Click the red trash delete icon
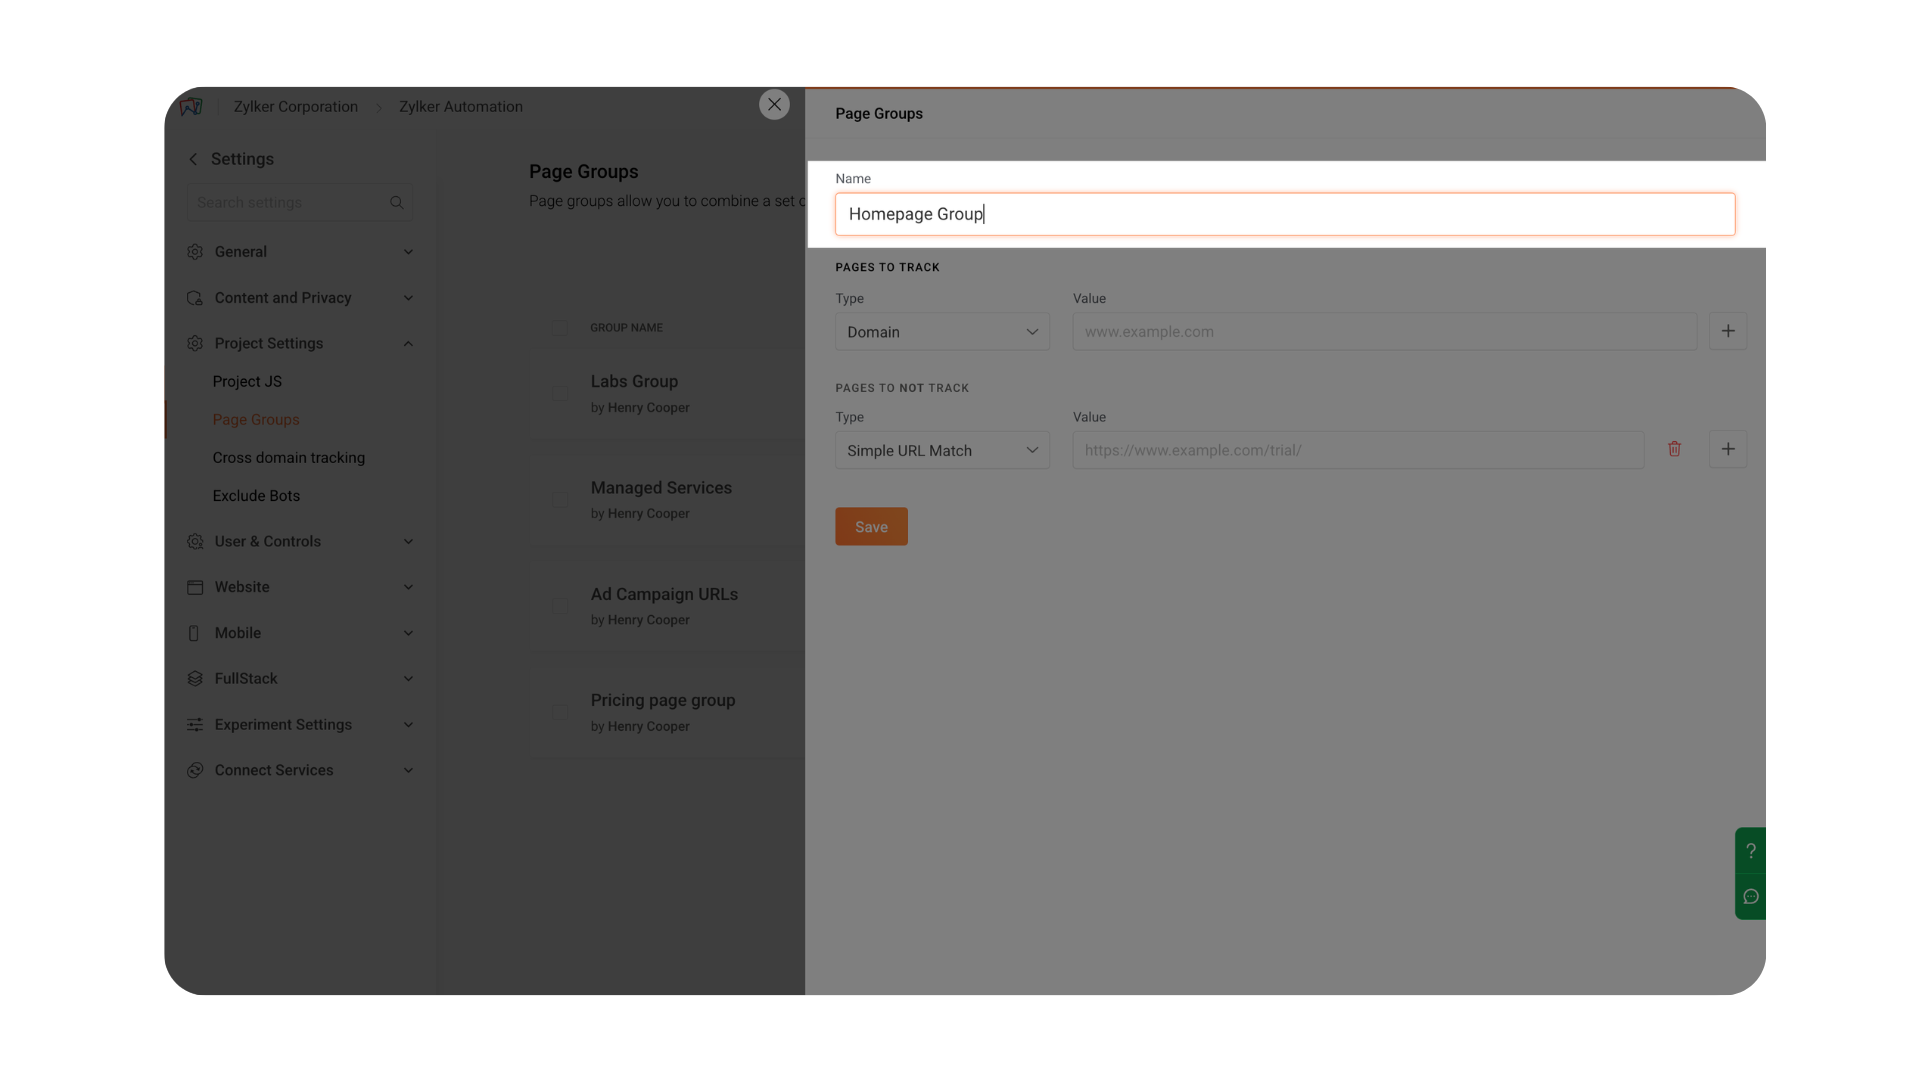Screen dimensions: 1920x1080 click(1674, 449)
